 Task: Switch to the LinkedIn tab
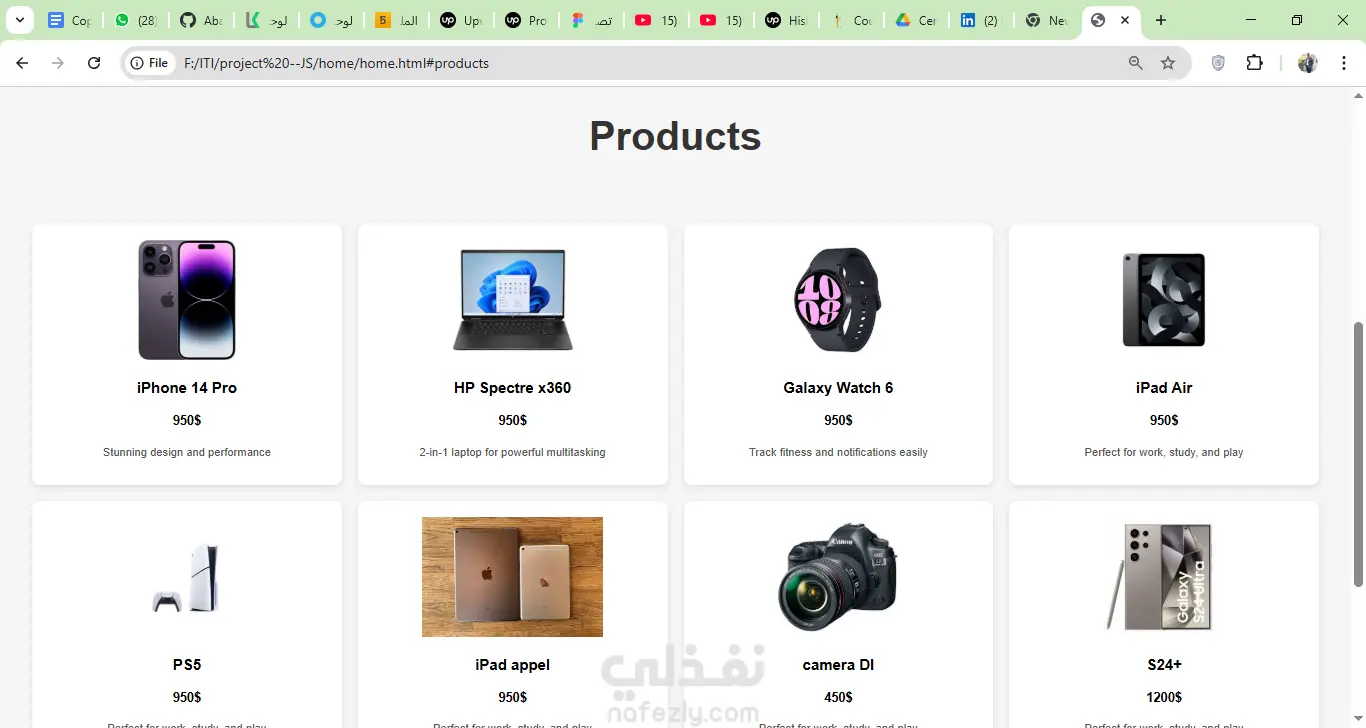980,20
